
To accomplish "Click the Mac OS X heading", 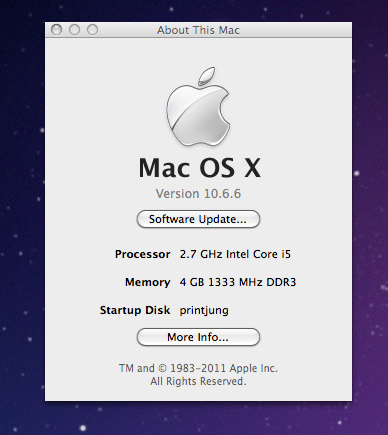I will [x=199, y=168].
